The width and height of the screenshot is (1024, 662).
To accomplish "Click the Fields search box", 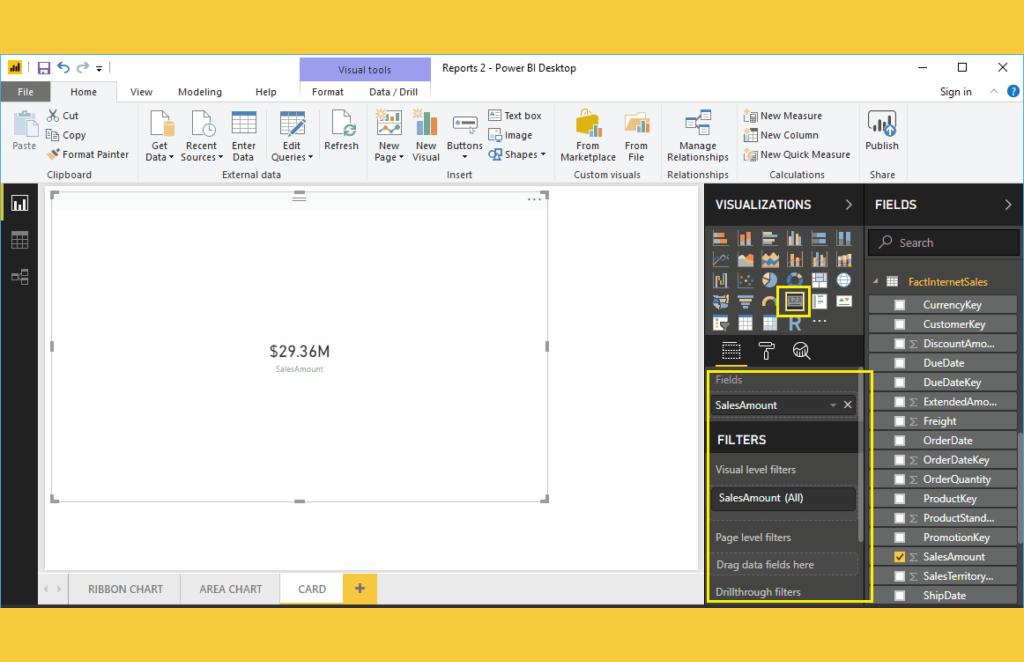I will [943, 242].
